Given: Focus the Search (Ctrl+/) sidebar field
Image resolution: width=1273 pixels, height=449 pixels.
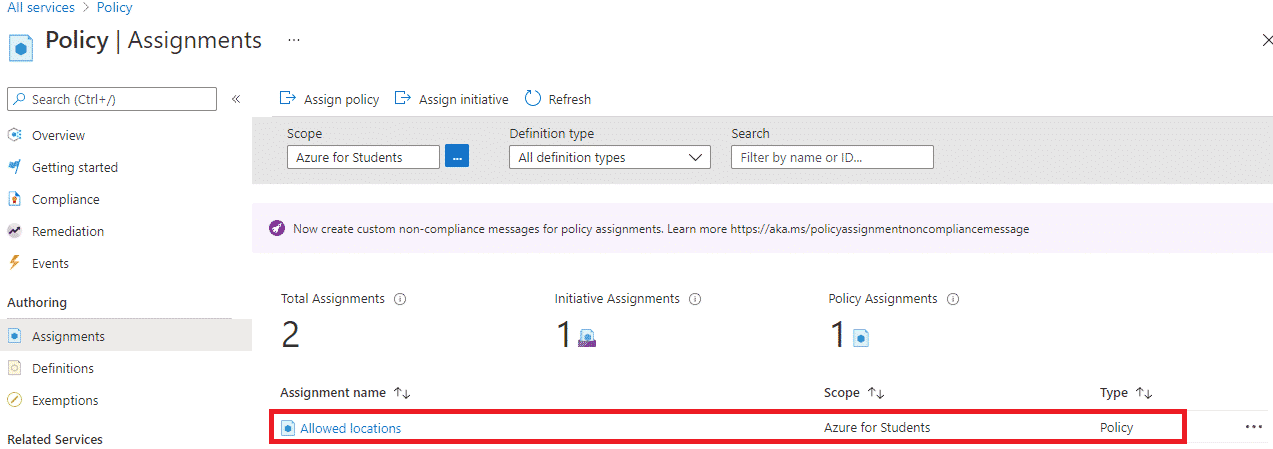Looking at the screenshot, I should [112, 99].
